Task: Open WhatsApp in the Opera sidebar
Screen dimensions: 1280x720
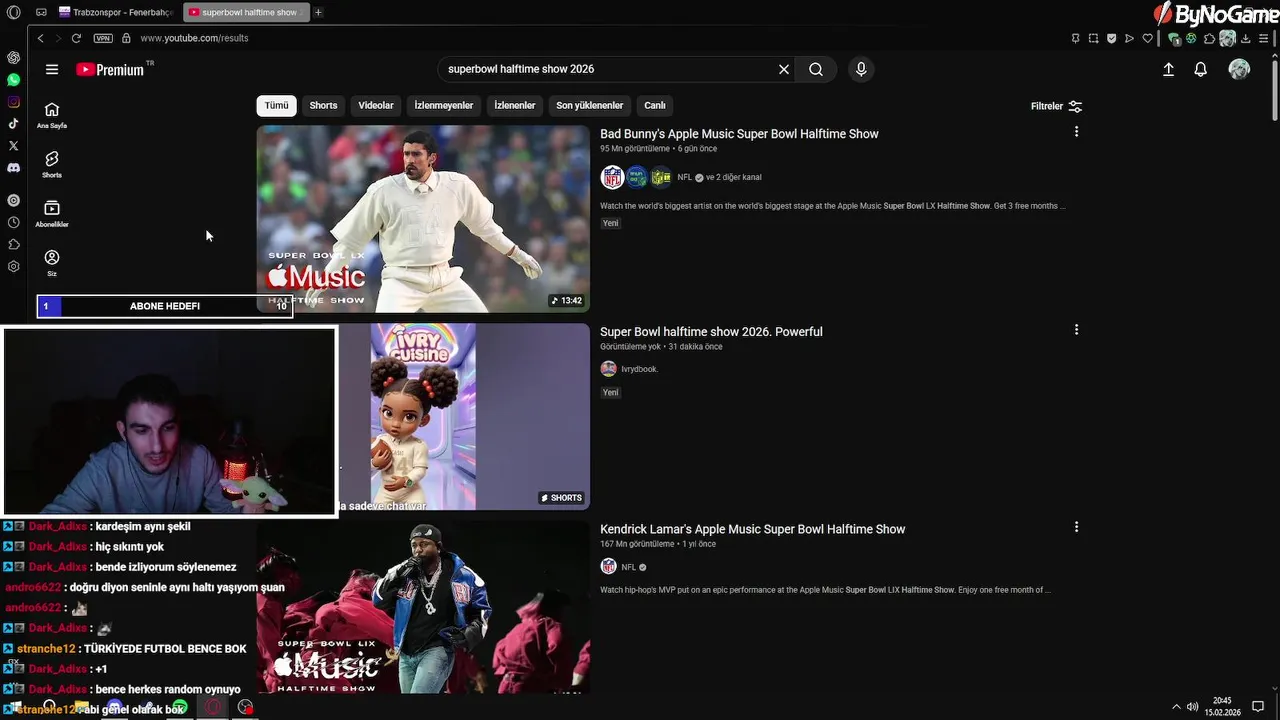Action: coord(13,80)
